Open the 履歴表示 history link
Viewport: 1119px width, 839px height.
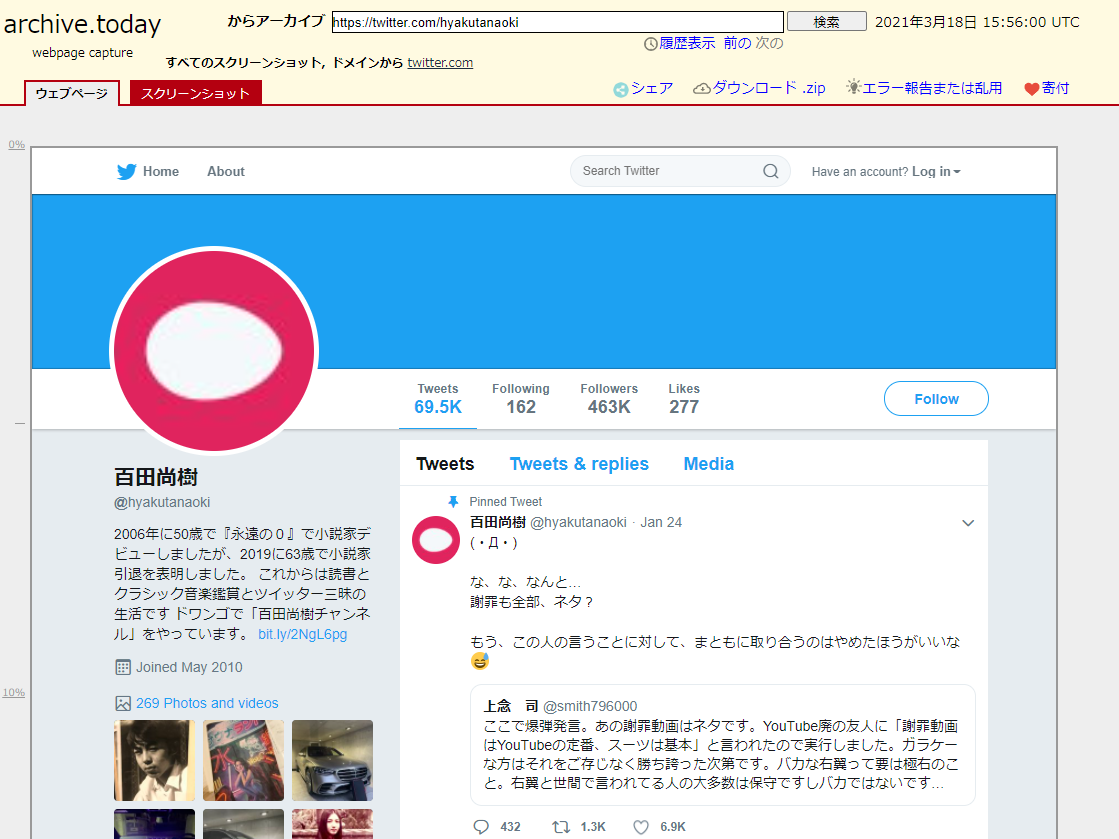(687, 44)
